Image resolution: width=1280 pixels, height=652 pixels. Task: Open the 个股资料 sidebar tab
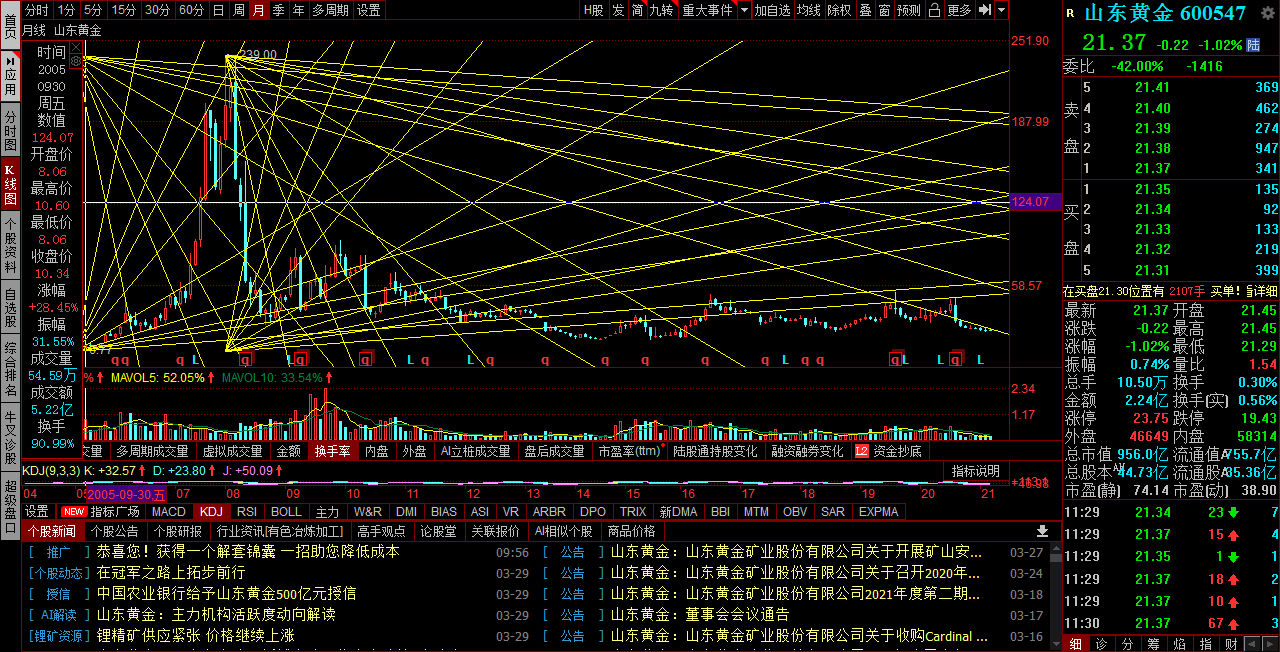pos(10,246)
